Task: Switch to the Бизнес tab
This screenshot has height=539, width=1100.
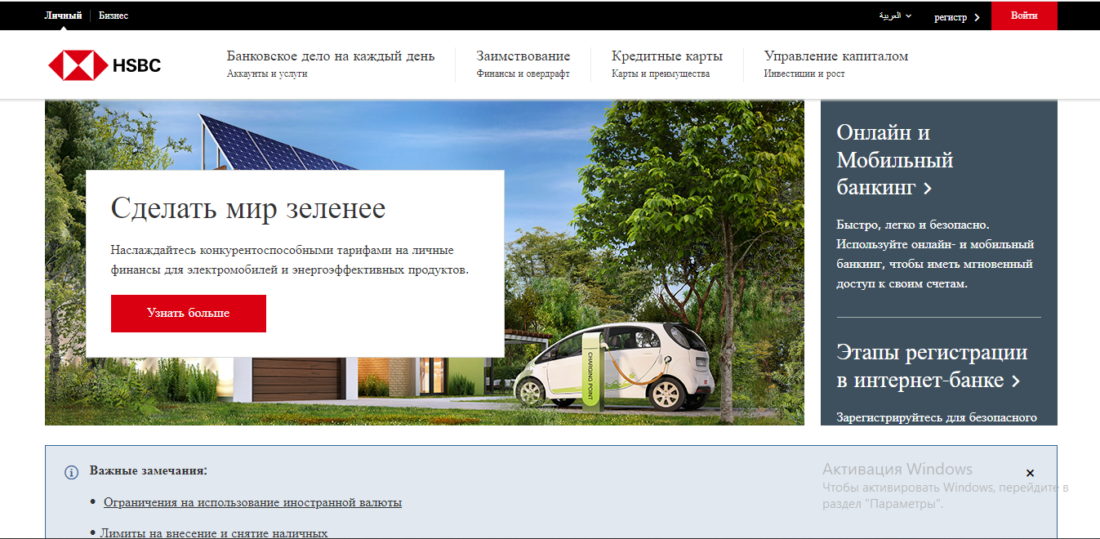Action: [113, 16]
